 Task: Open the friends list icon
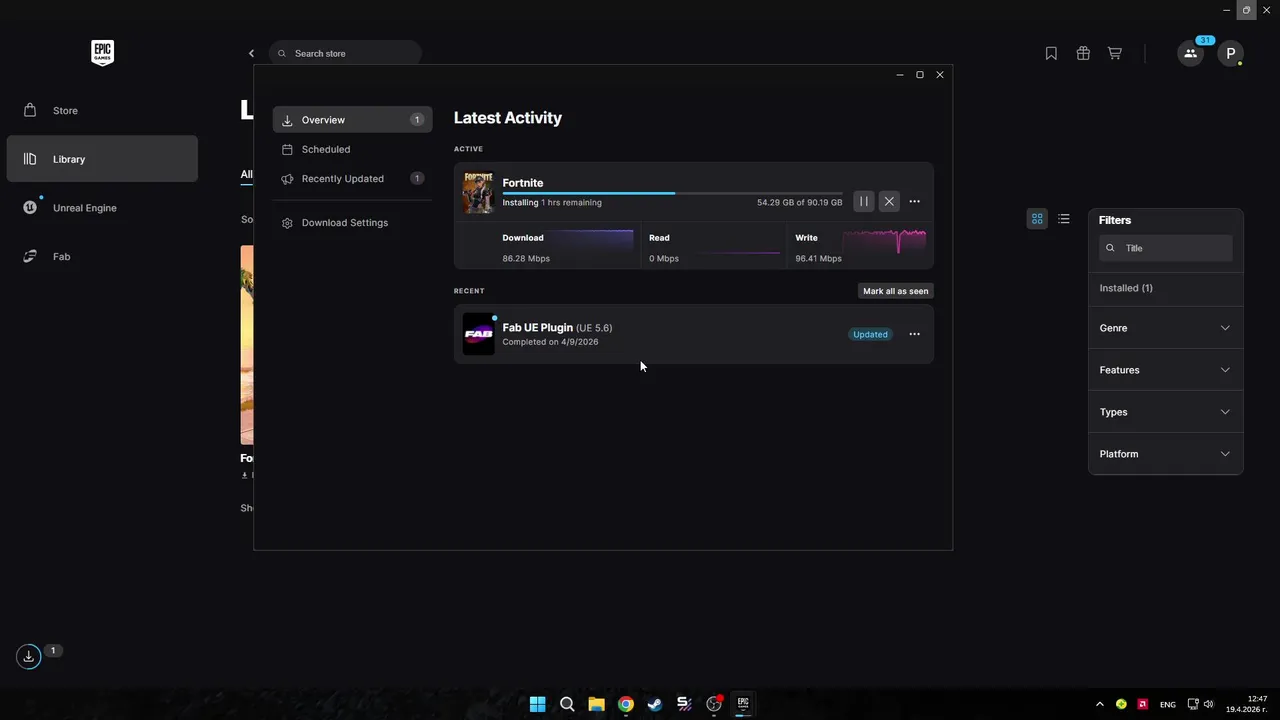tap(1190, 53)
